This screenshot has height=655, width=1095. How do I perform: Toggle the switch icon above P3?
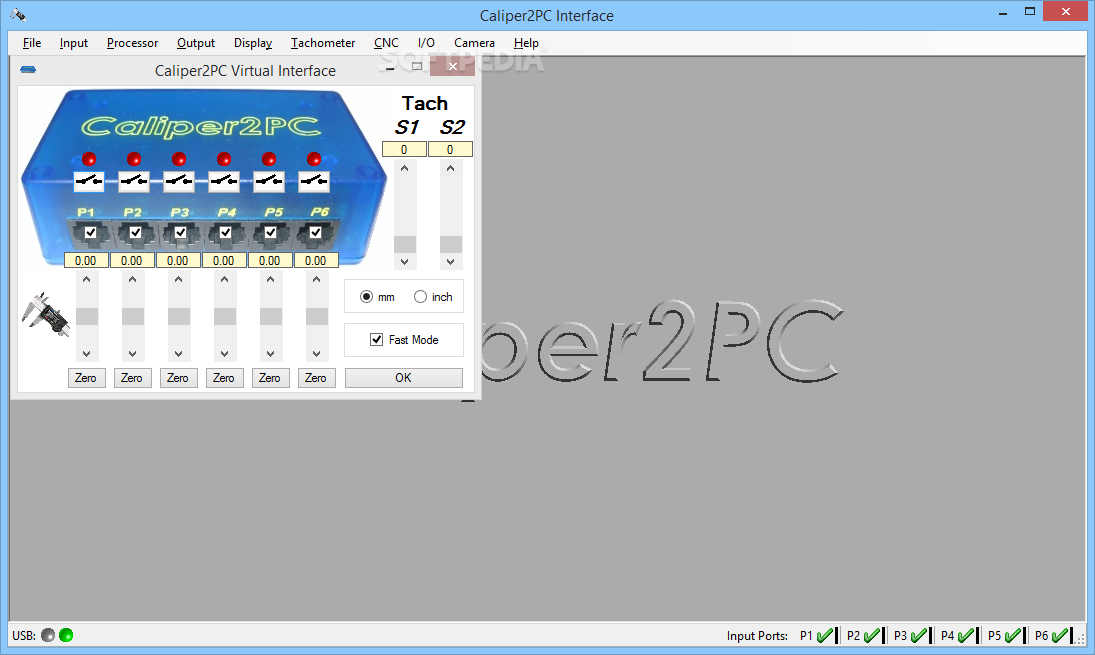pyautogui.click(x=179, y=182)
